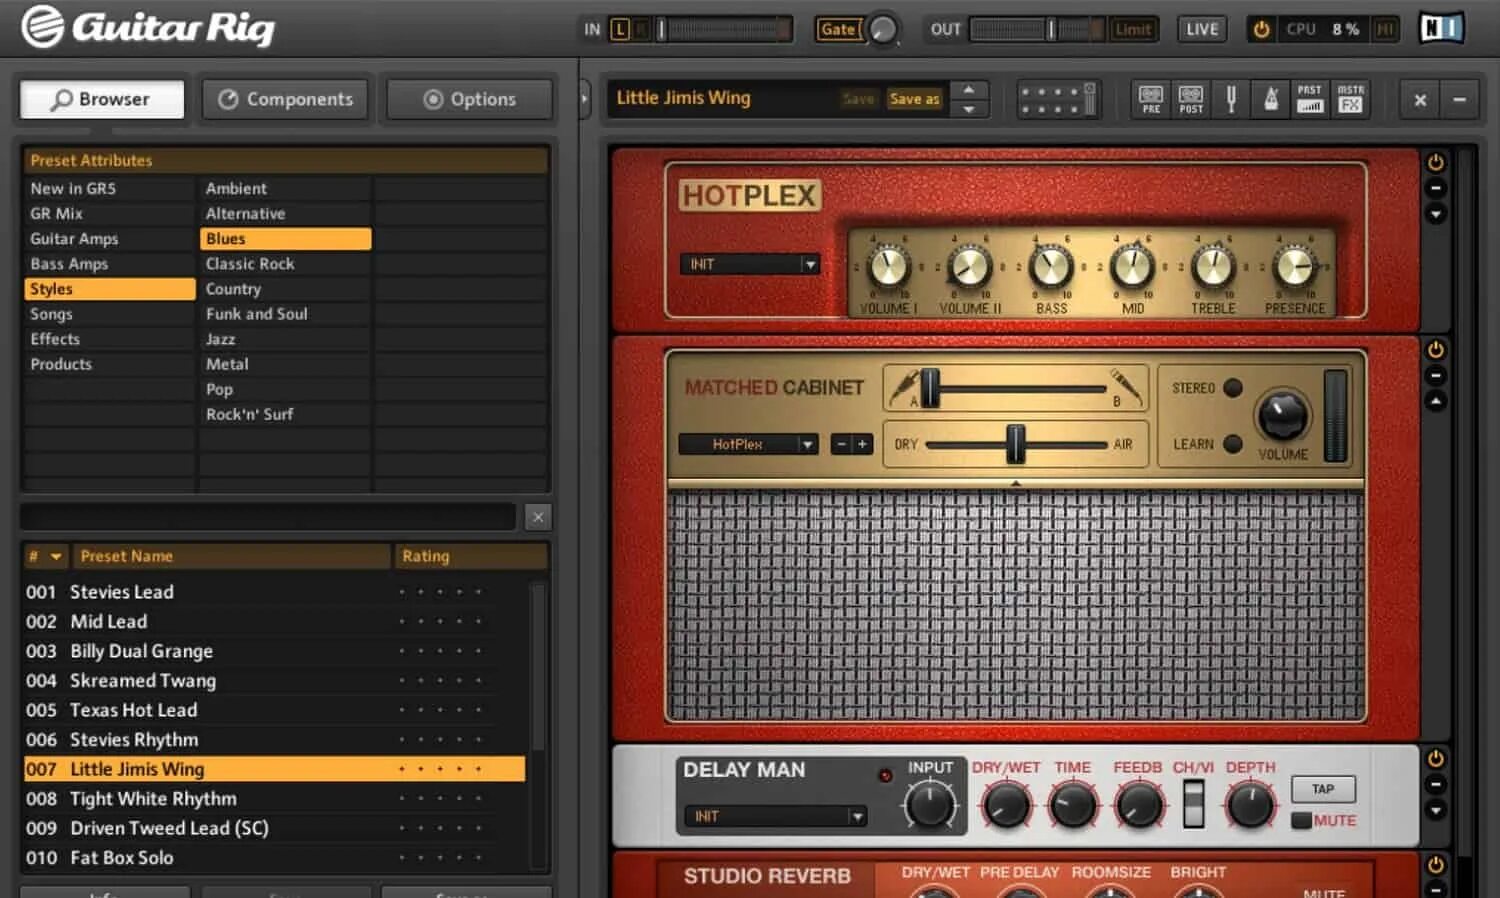Select previous preset with up arrow
Viewport: 1500px width, 898px height.
(968, 89)
